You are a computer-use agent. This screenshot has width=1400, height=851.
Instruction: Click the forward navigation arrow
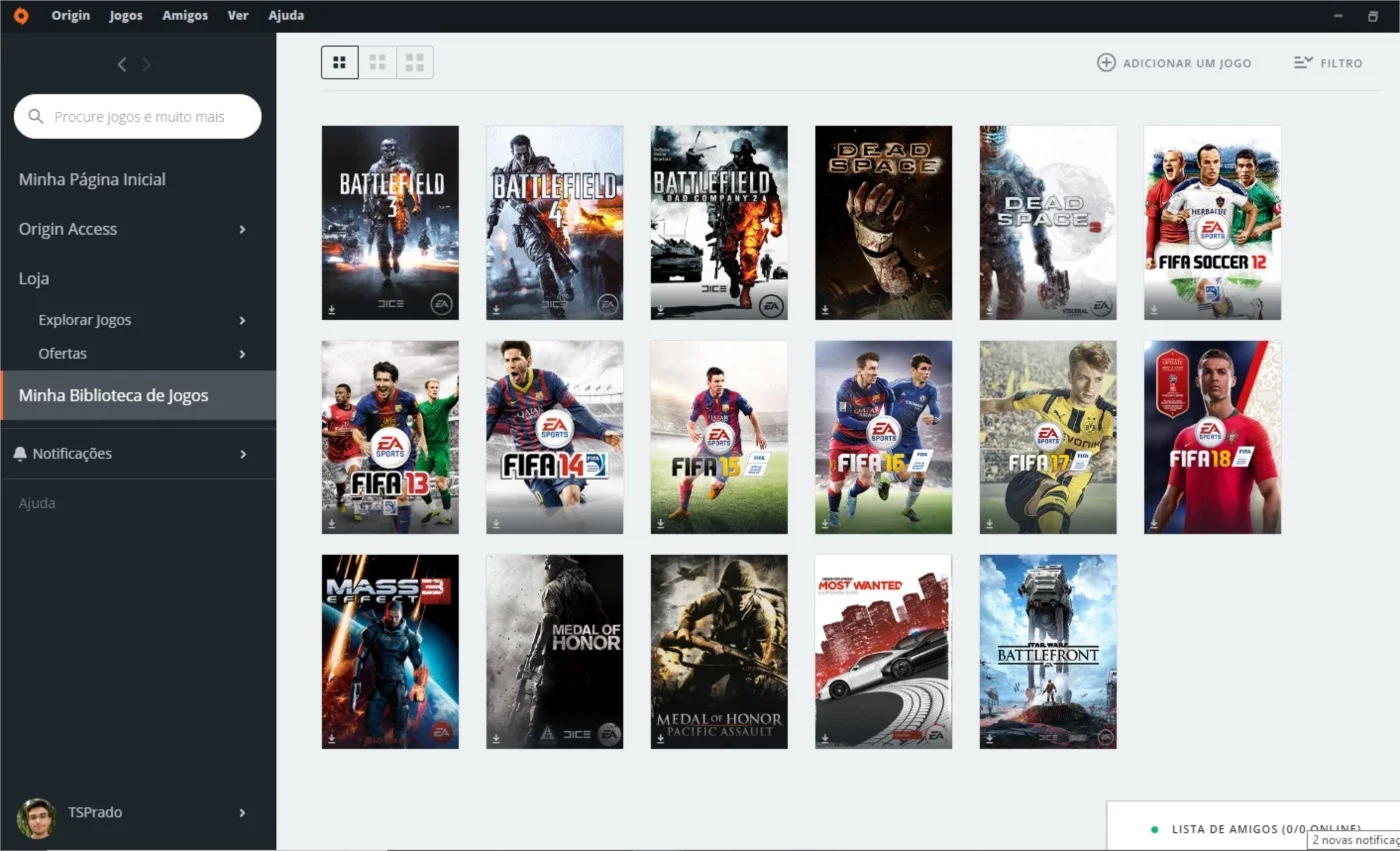click(x=147, y=64)
